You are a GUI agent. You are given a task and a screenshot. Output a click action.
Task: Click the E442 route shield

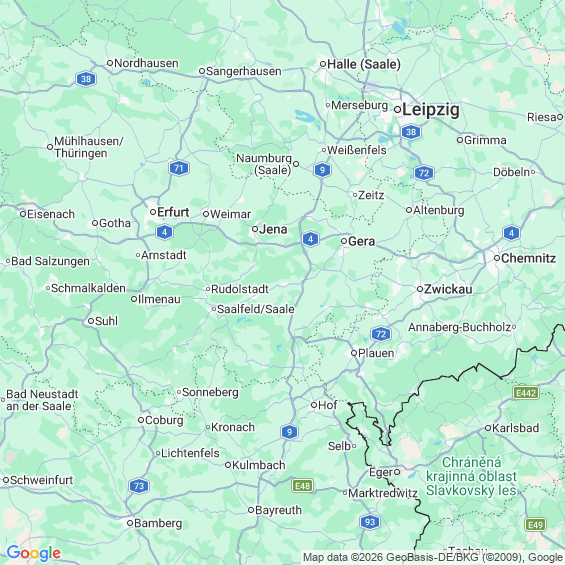pyautogui.click(x=526, y=393)
